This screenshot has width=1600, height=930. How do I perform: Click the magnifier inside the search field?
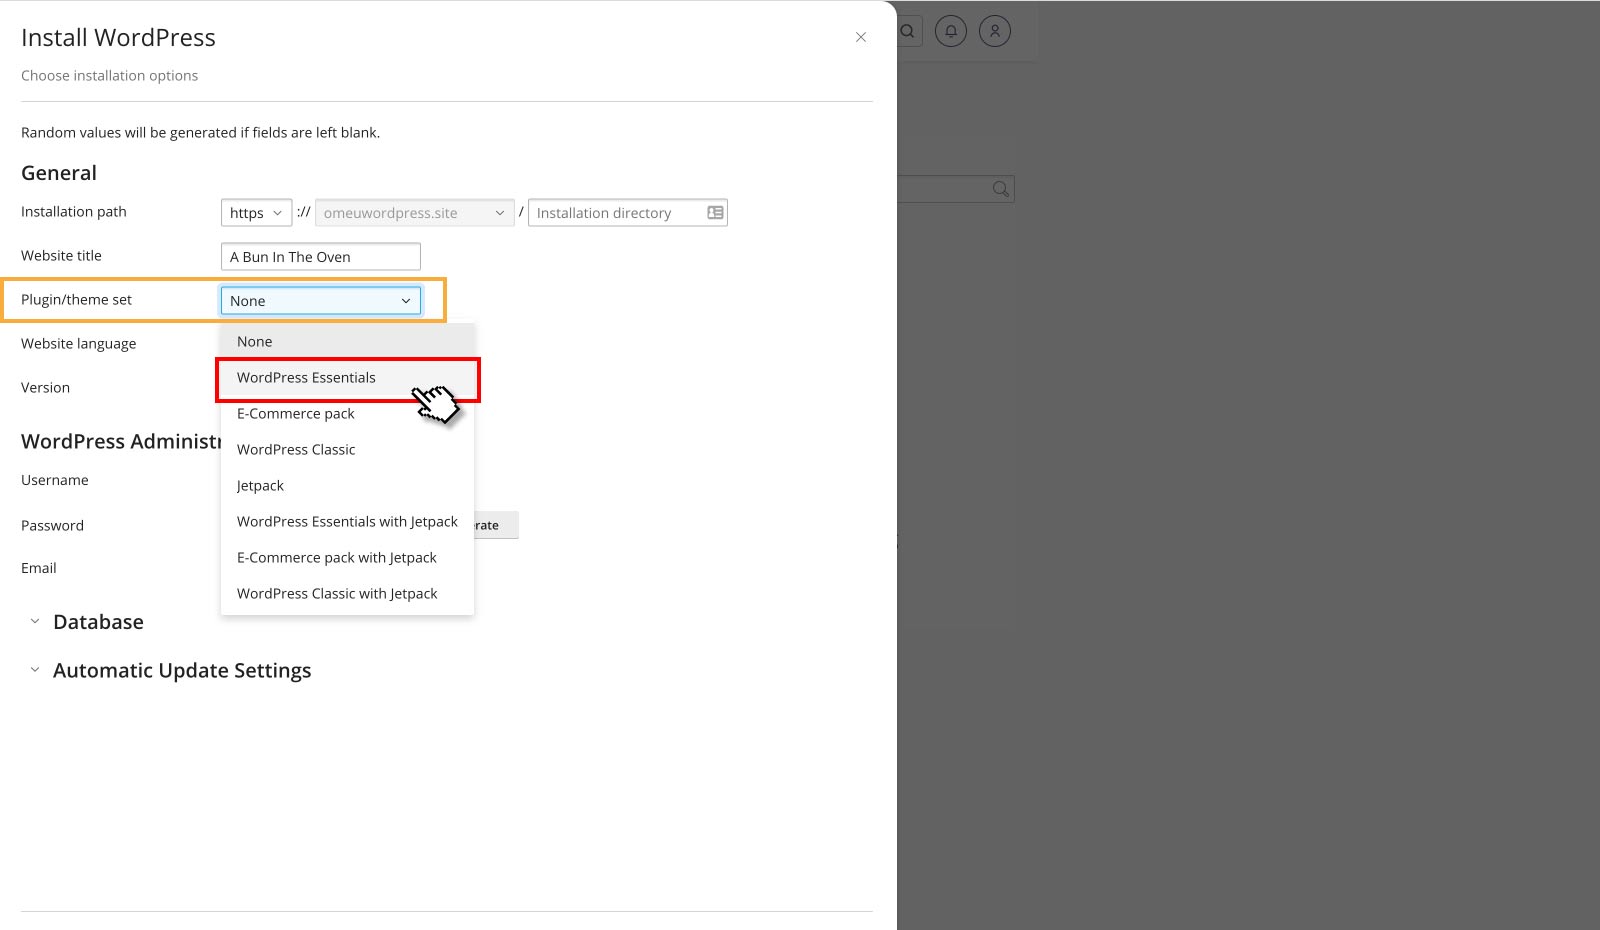(x=1000, y=188)
